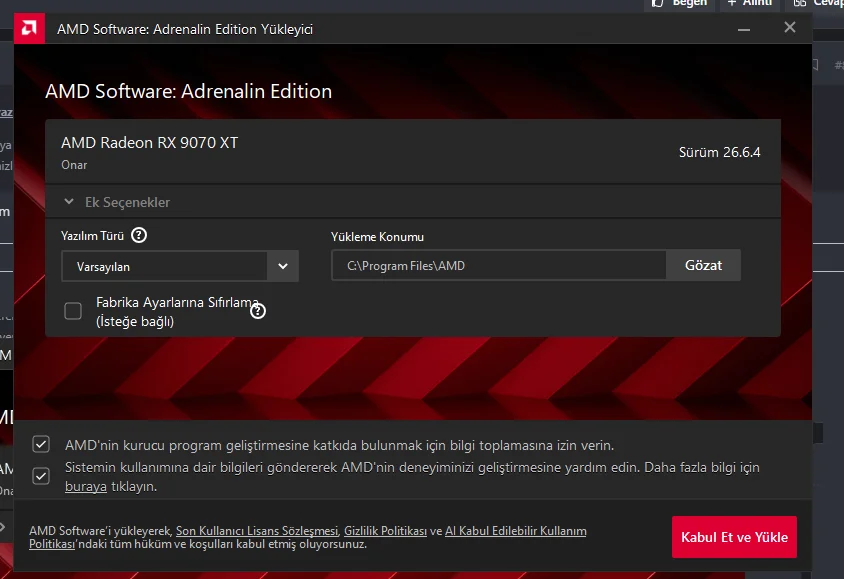
Task: Click the Alıntı plus icon at top
Action: tap(732, 3)
